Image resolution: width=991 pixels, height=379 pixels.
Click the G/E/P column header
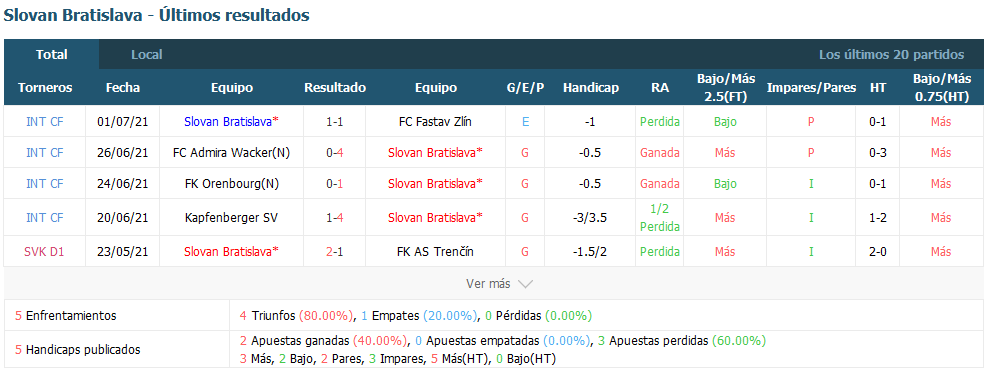click(x=525, y=88)
